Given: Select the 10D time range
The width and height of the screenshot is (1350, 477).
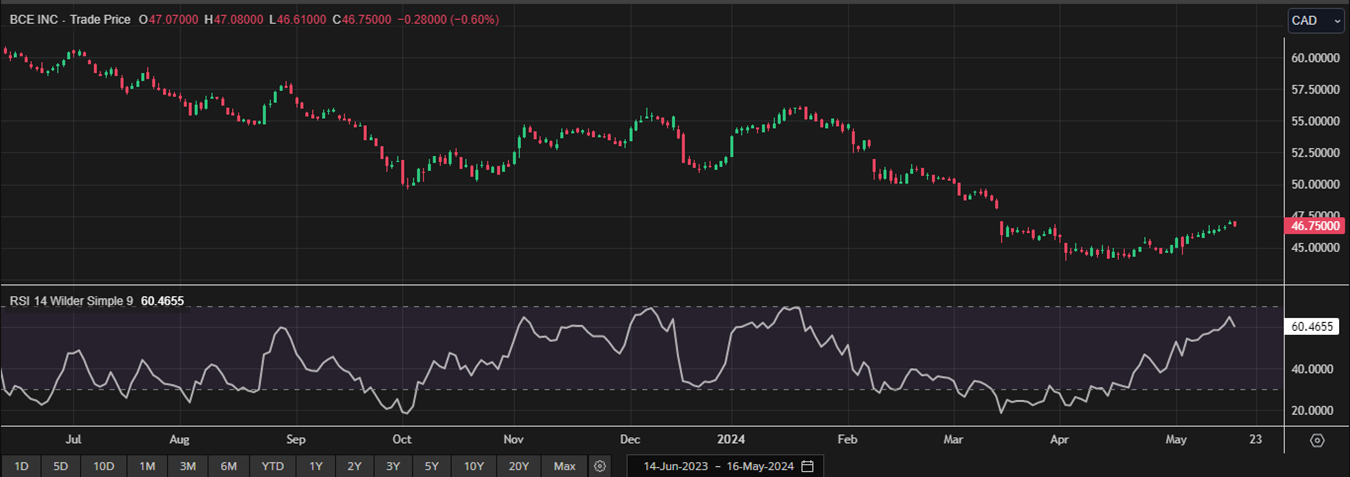Looking at the screenshot, I should click(104, 466).
